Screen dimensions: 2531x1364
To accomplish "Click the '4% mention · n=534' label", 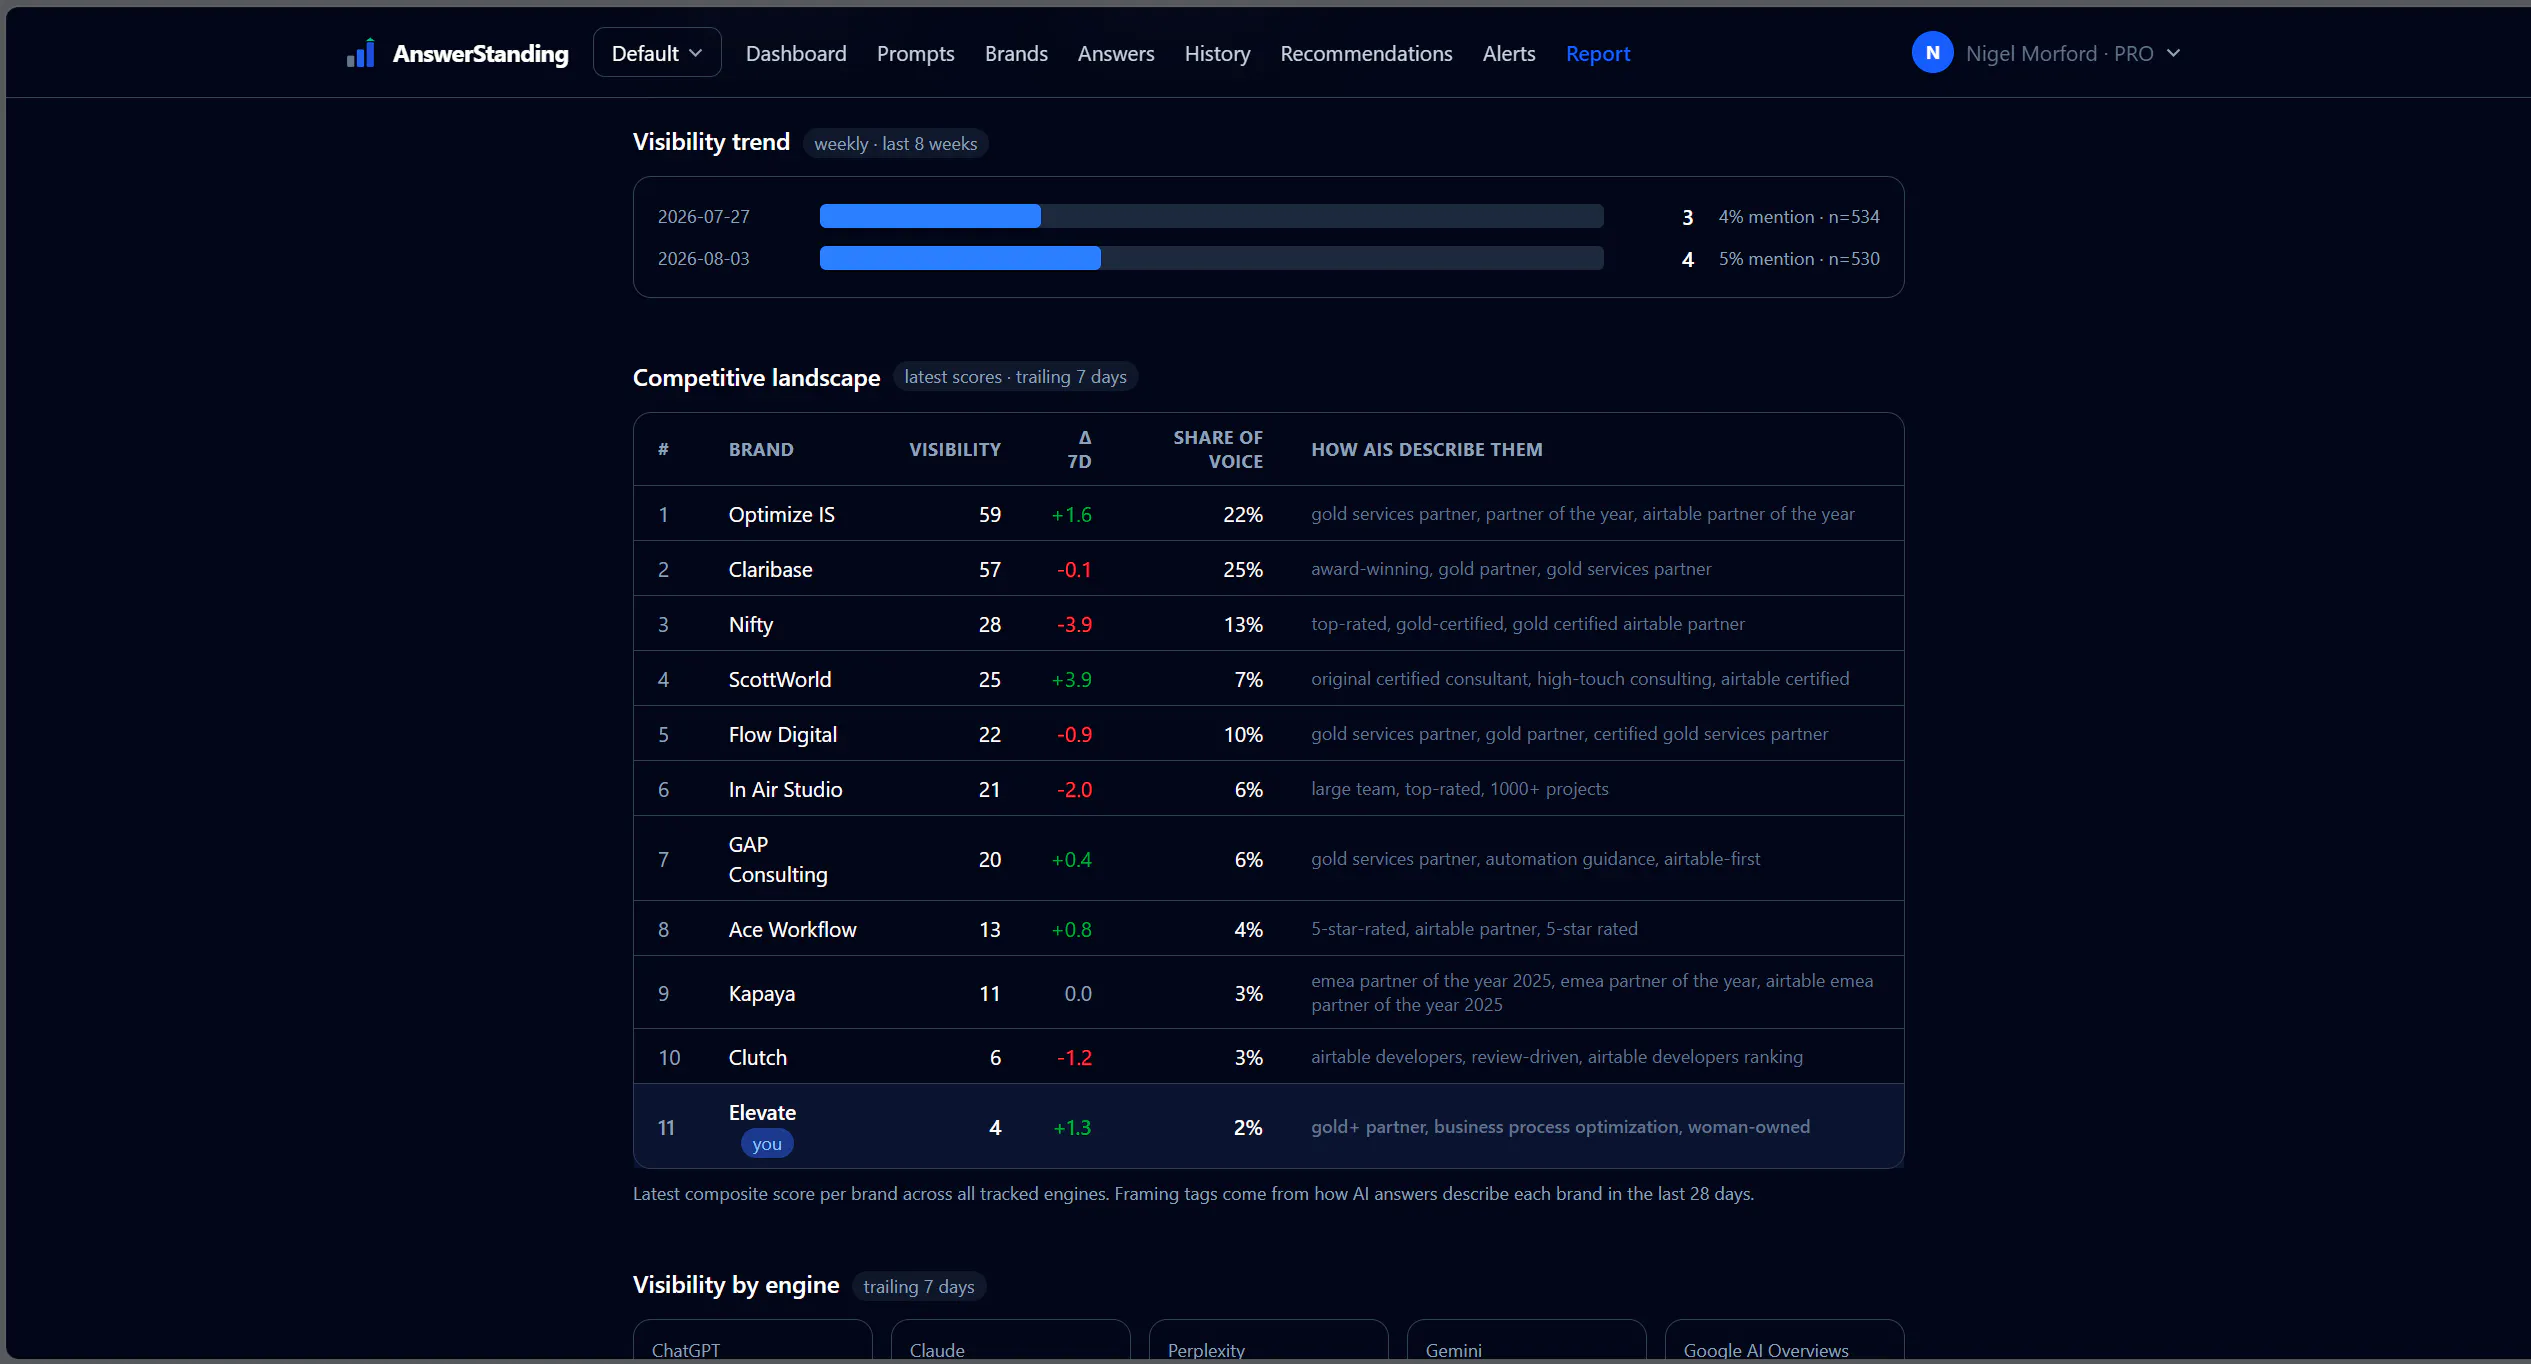I will click(x=1798, y=216).
